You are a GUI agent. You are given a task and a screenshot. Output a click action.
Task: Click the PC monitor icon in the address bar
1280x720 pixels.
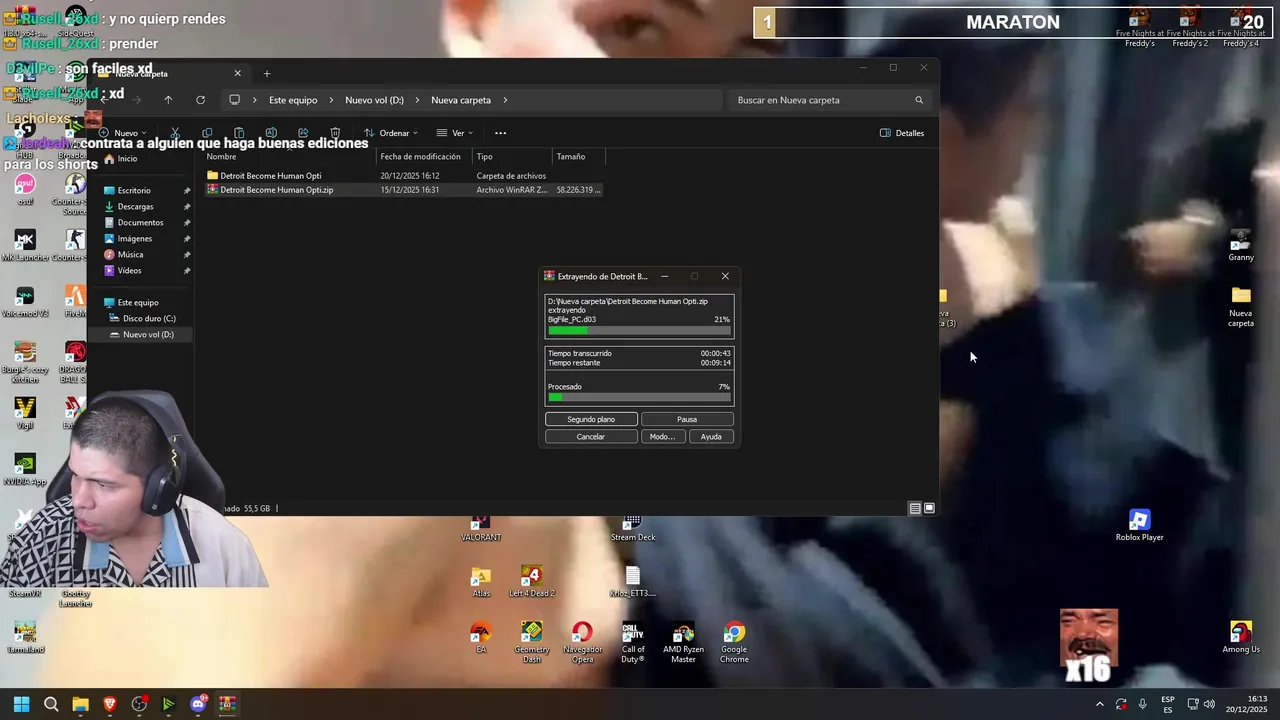[234, 100]
